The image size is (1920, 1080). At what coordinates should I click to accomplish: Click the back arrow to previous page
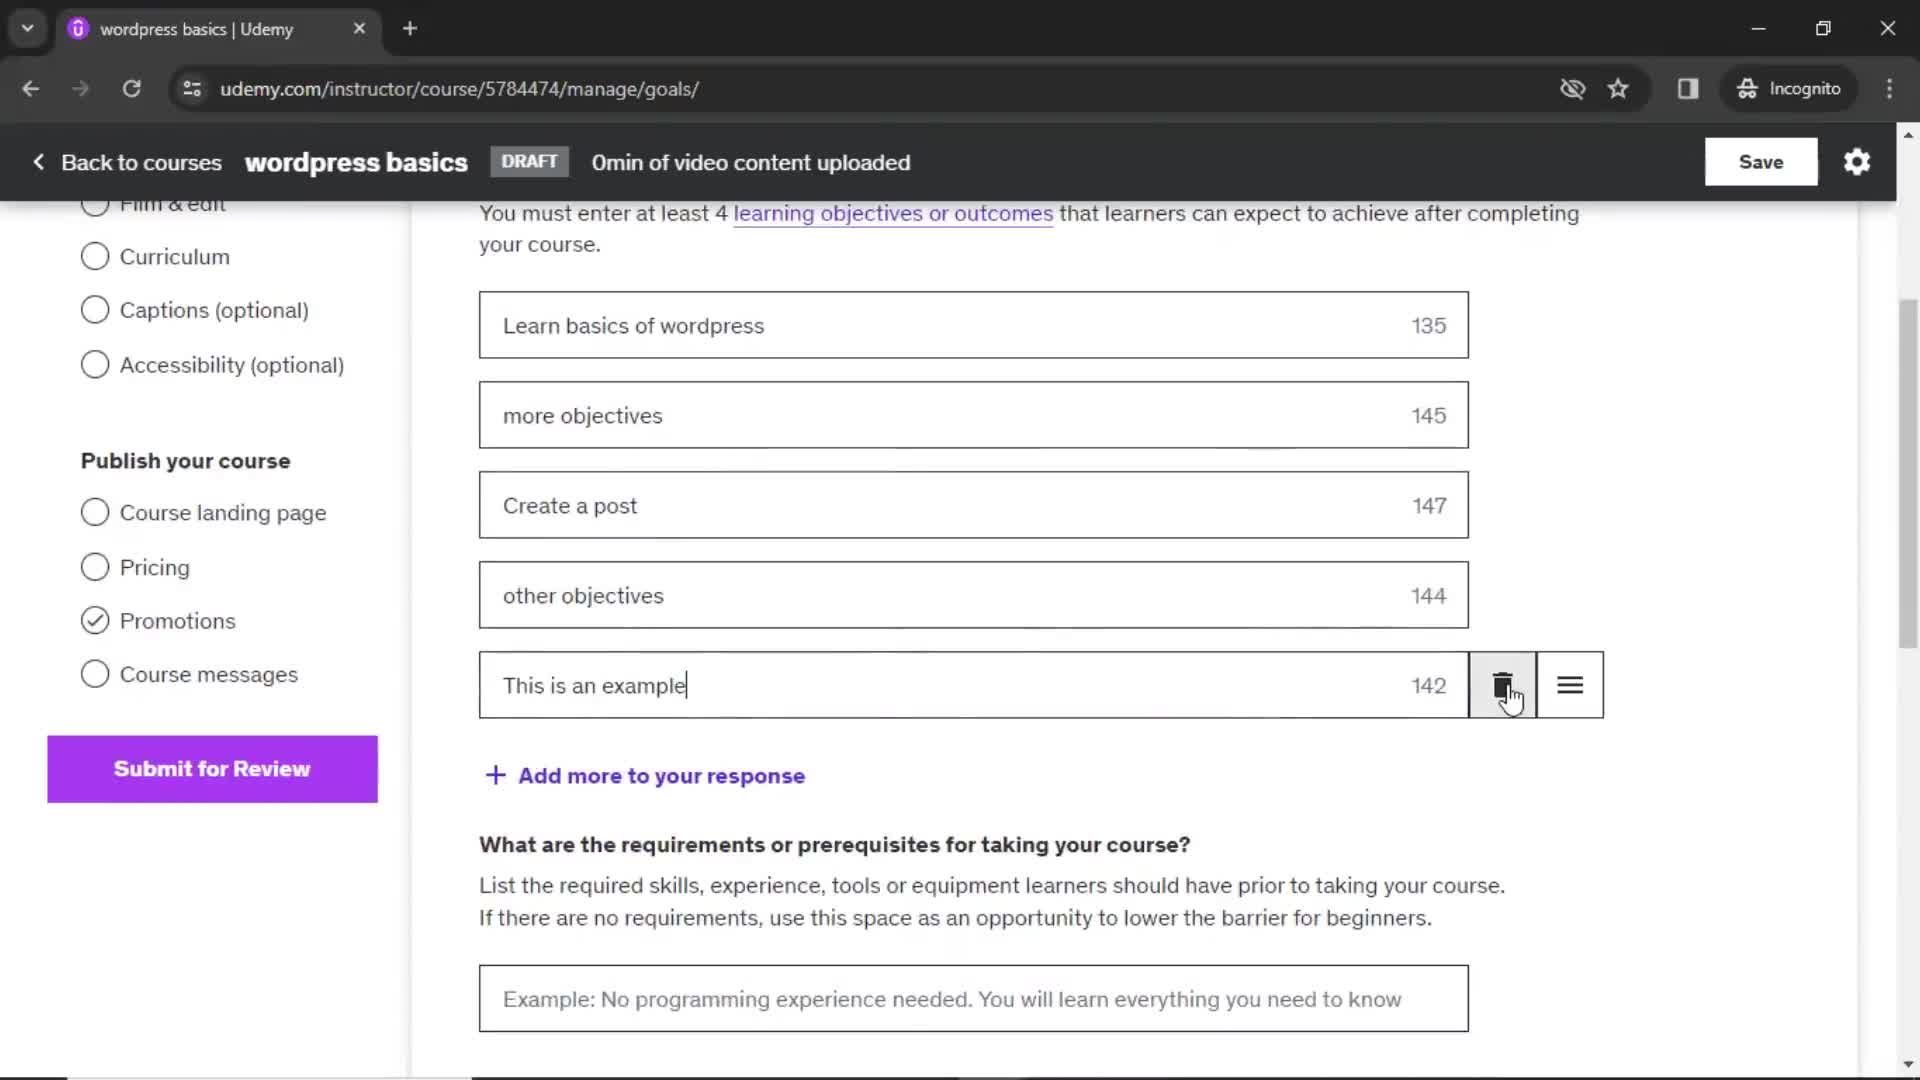tap(32, 88)
